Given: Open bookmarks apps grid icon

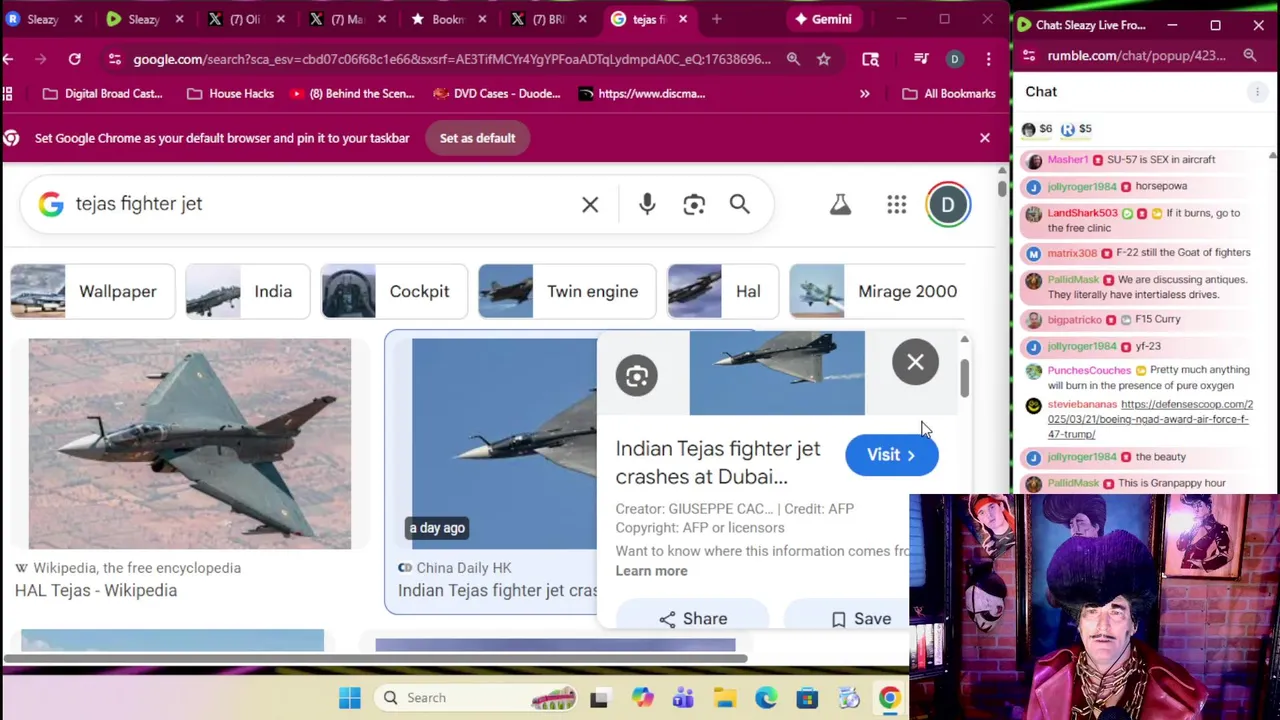Looking at the screenshot, I should 8,93.
